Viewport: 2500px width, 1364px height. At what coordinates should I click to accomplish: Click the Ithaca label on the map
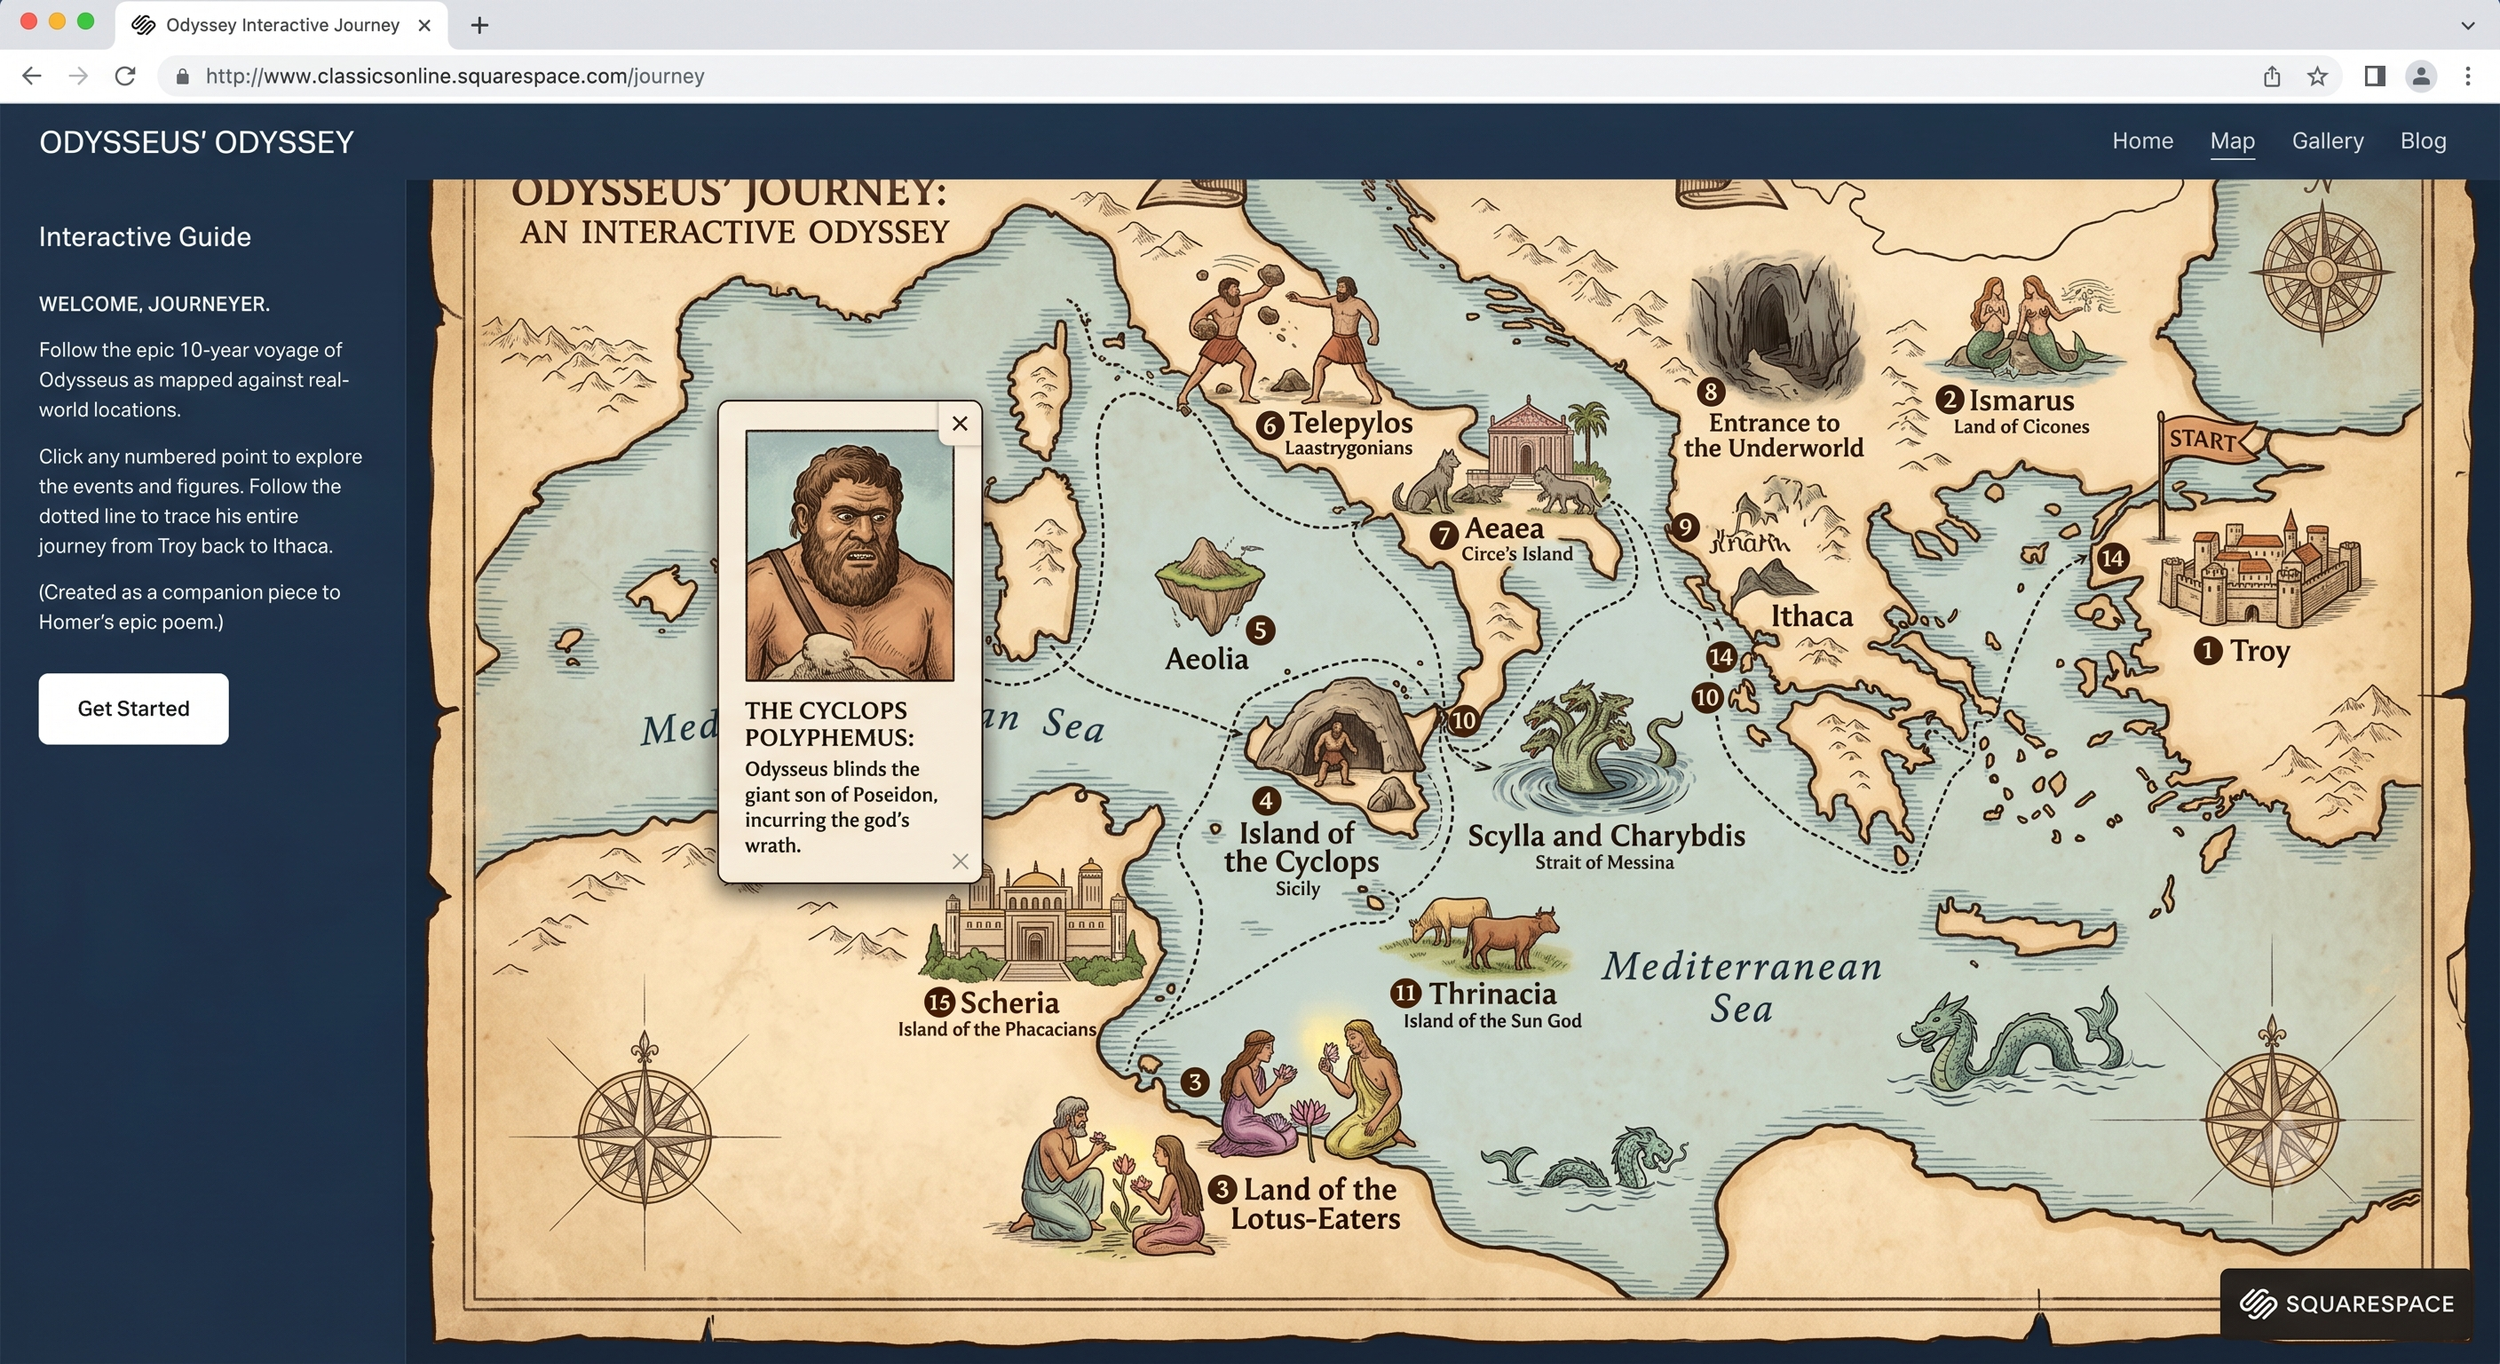pos(1812,616)
